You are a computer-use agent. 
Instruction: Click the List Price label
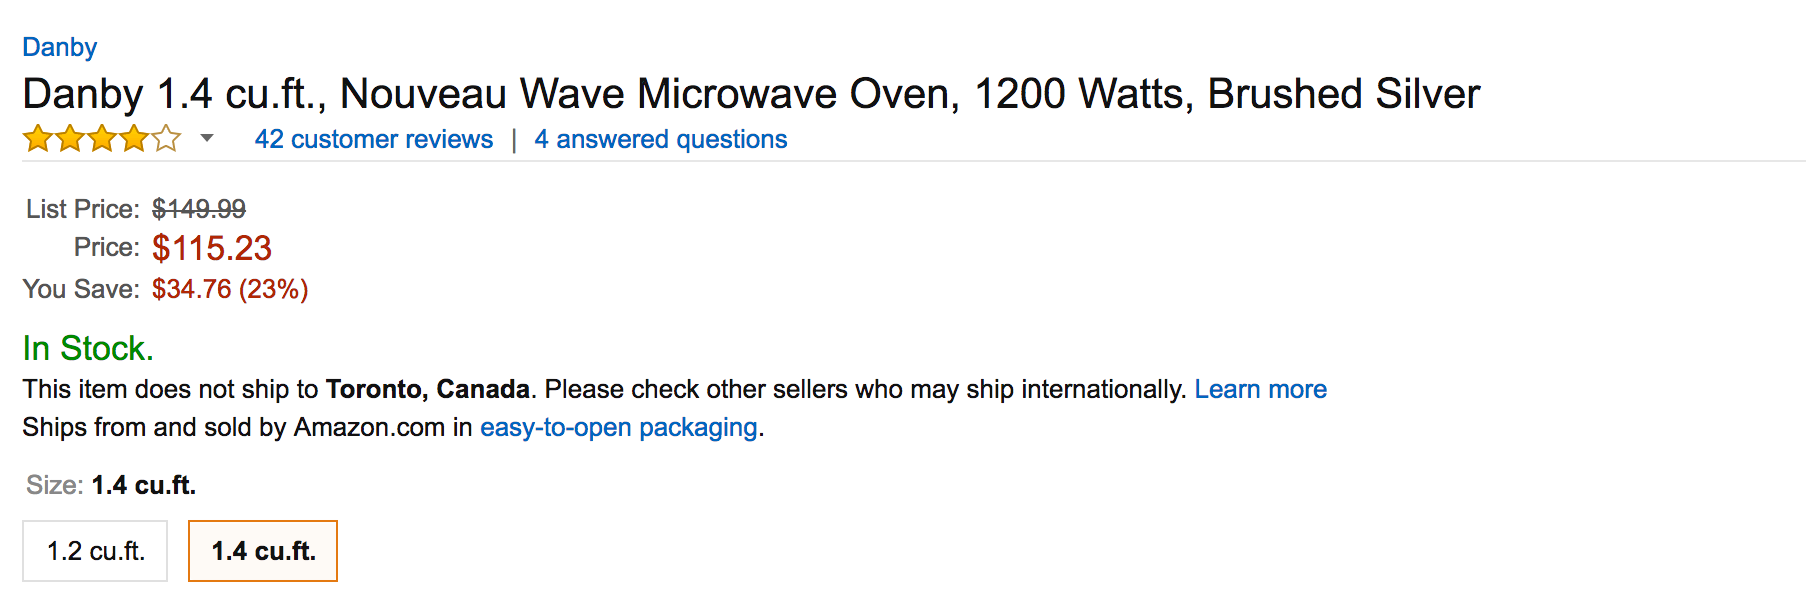[x=82, y=209]
